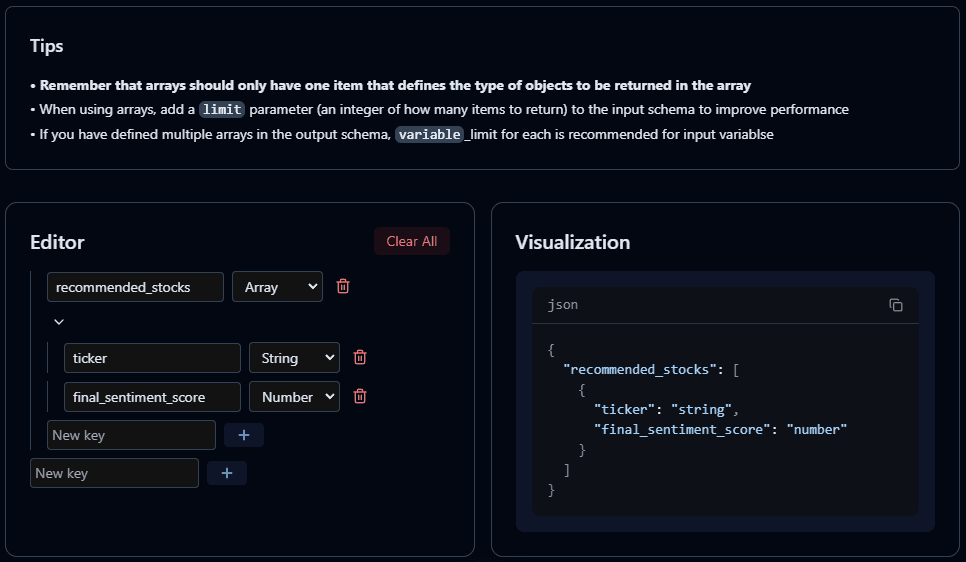
Task: Collapse the recommended_stocks array children
Action: tap(59, 322)
